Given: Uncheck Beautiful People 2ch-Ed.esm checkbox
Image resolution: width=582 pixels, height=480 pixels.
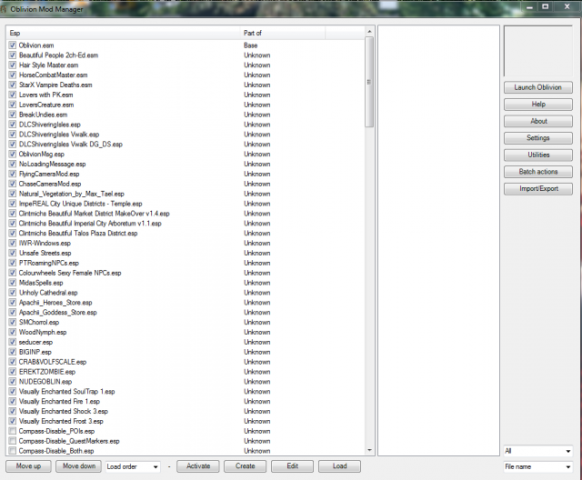Looking at the screenshot, I should 13,55.
